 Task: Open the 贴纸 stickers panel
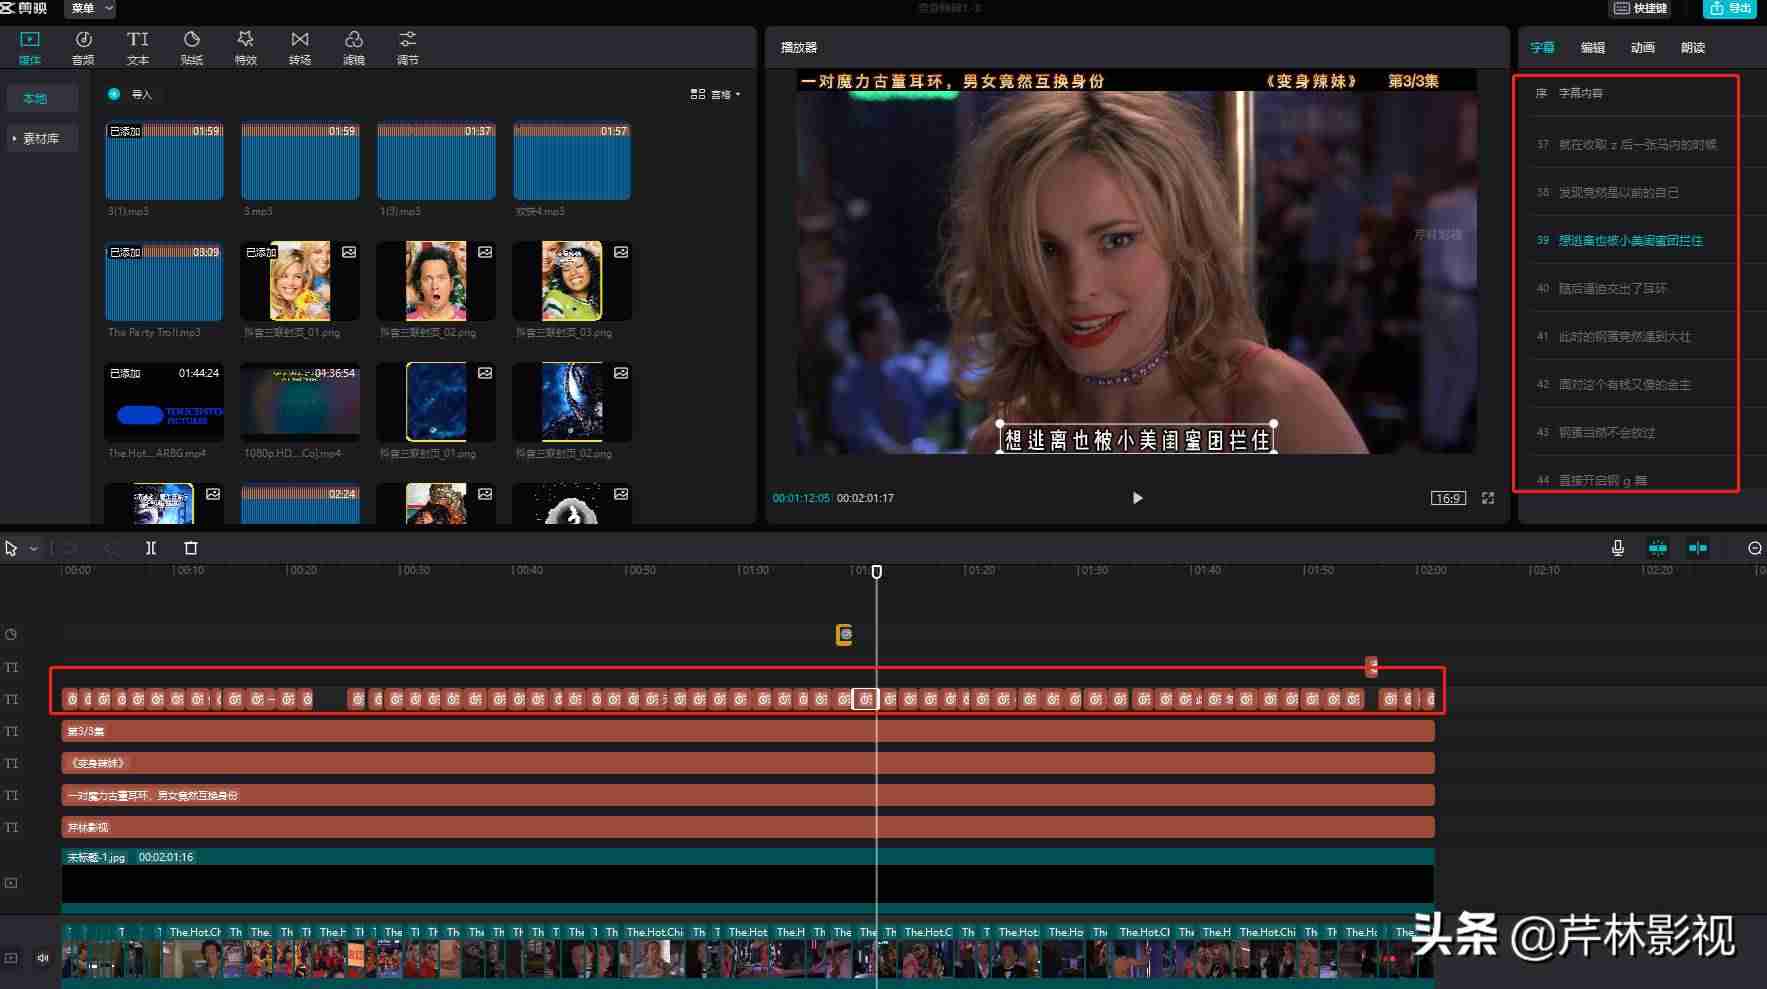pos(192,47)
